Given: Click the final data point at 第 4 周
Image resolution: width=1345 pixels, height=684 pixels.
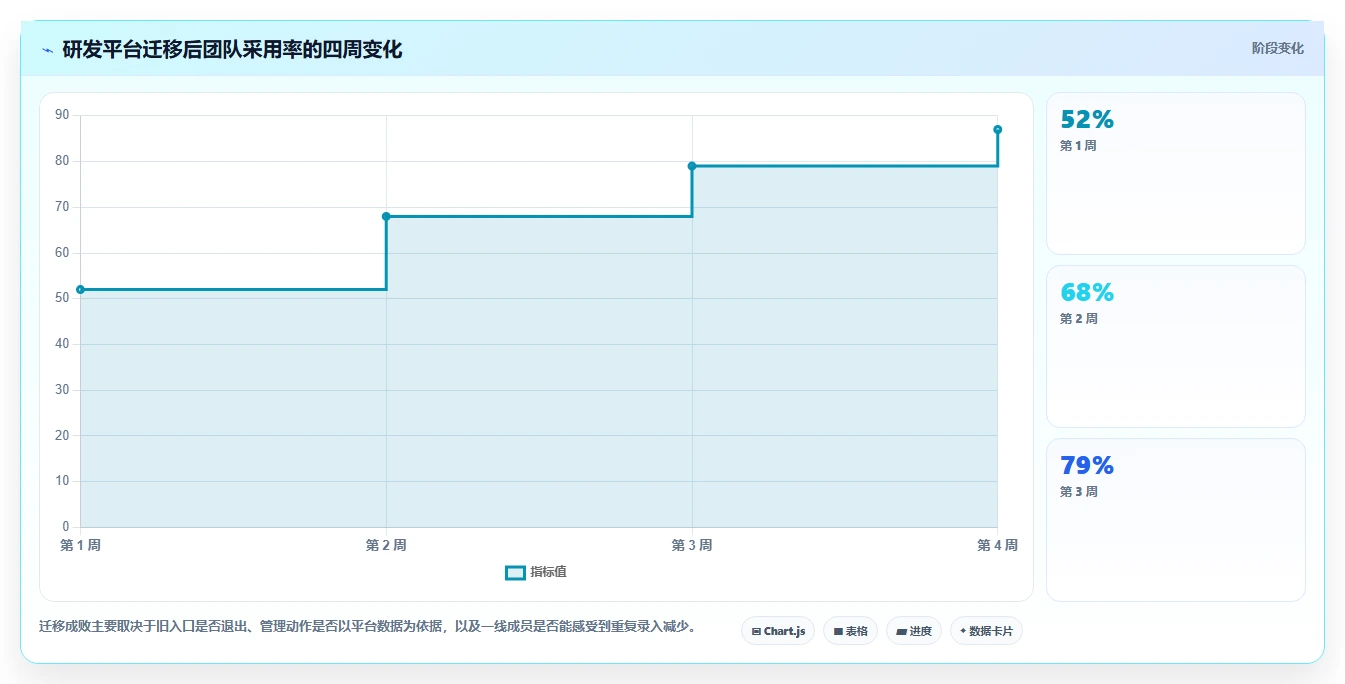Looking at the screenshot, I should click(x=998, y=129).
